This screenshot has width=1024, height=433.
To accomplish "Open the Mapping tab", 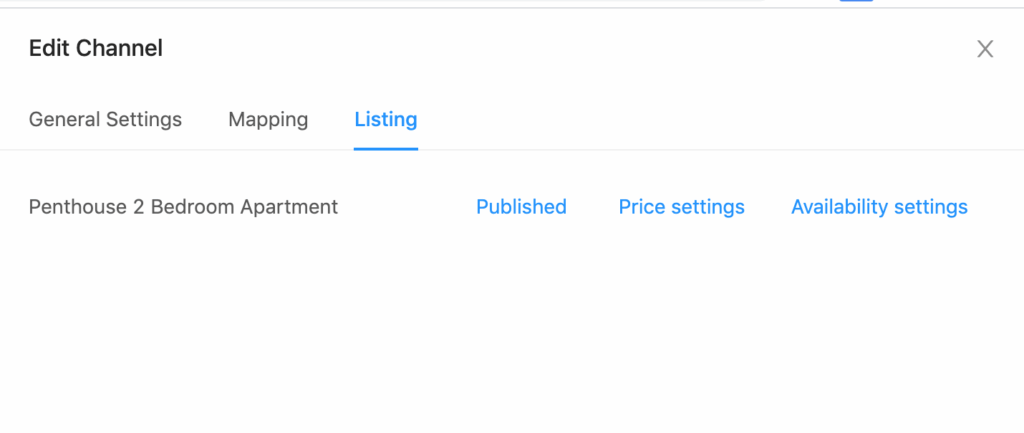I will click(x=268, y=120).
